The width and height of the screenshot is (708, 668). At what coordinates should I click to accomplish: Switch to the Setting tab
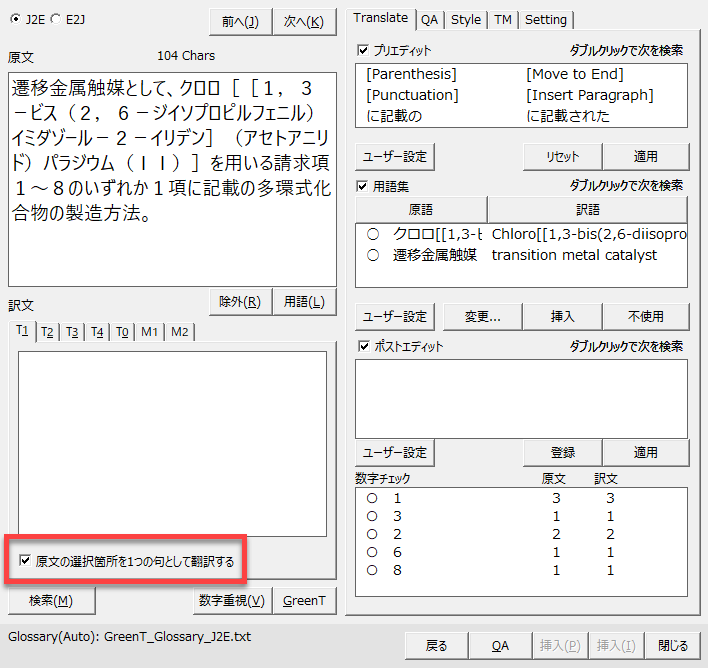(545, 19)
